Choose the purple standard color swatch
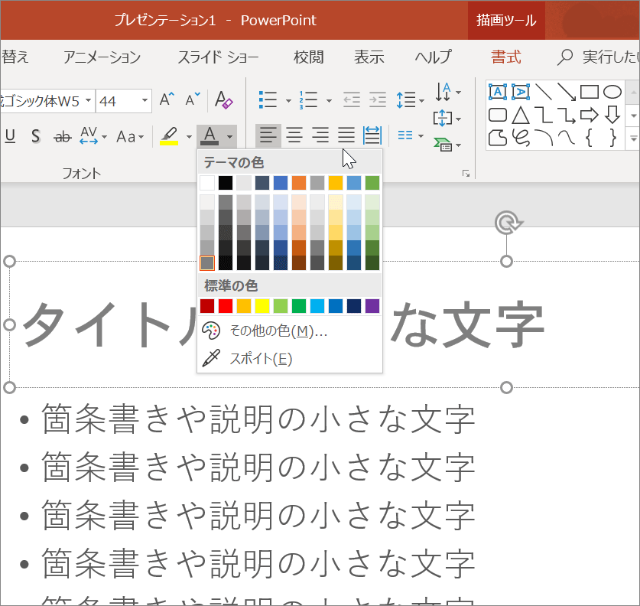This screenshot has height=606, width=640. click(x=372, y=306)
